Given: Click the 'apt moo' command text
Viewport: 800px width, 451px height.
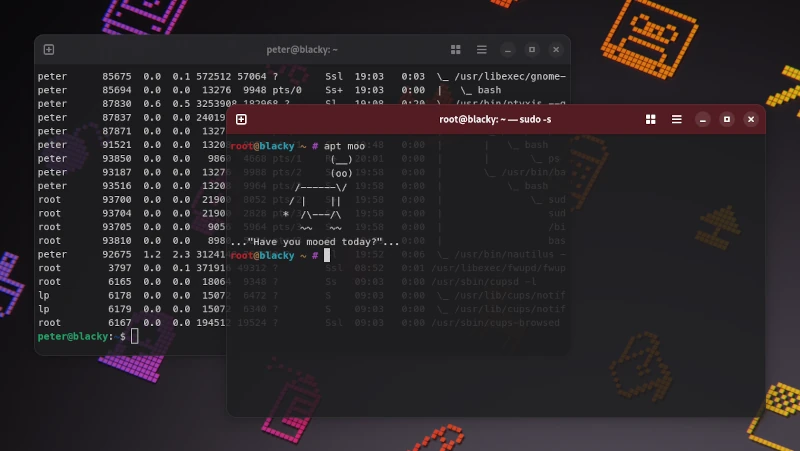Looking at the screenshot, I should [344, 146].
